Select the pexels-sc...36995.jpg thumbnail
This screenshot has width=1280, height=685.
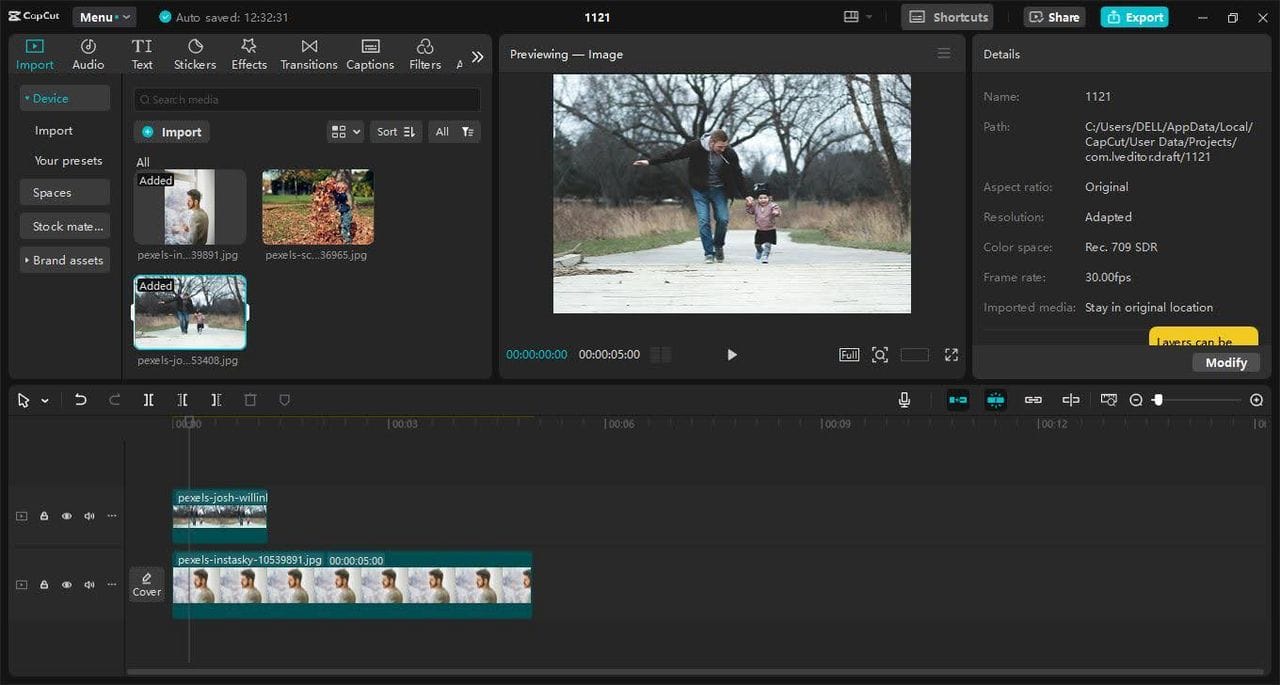coord(317,207)
